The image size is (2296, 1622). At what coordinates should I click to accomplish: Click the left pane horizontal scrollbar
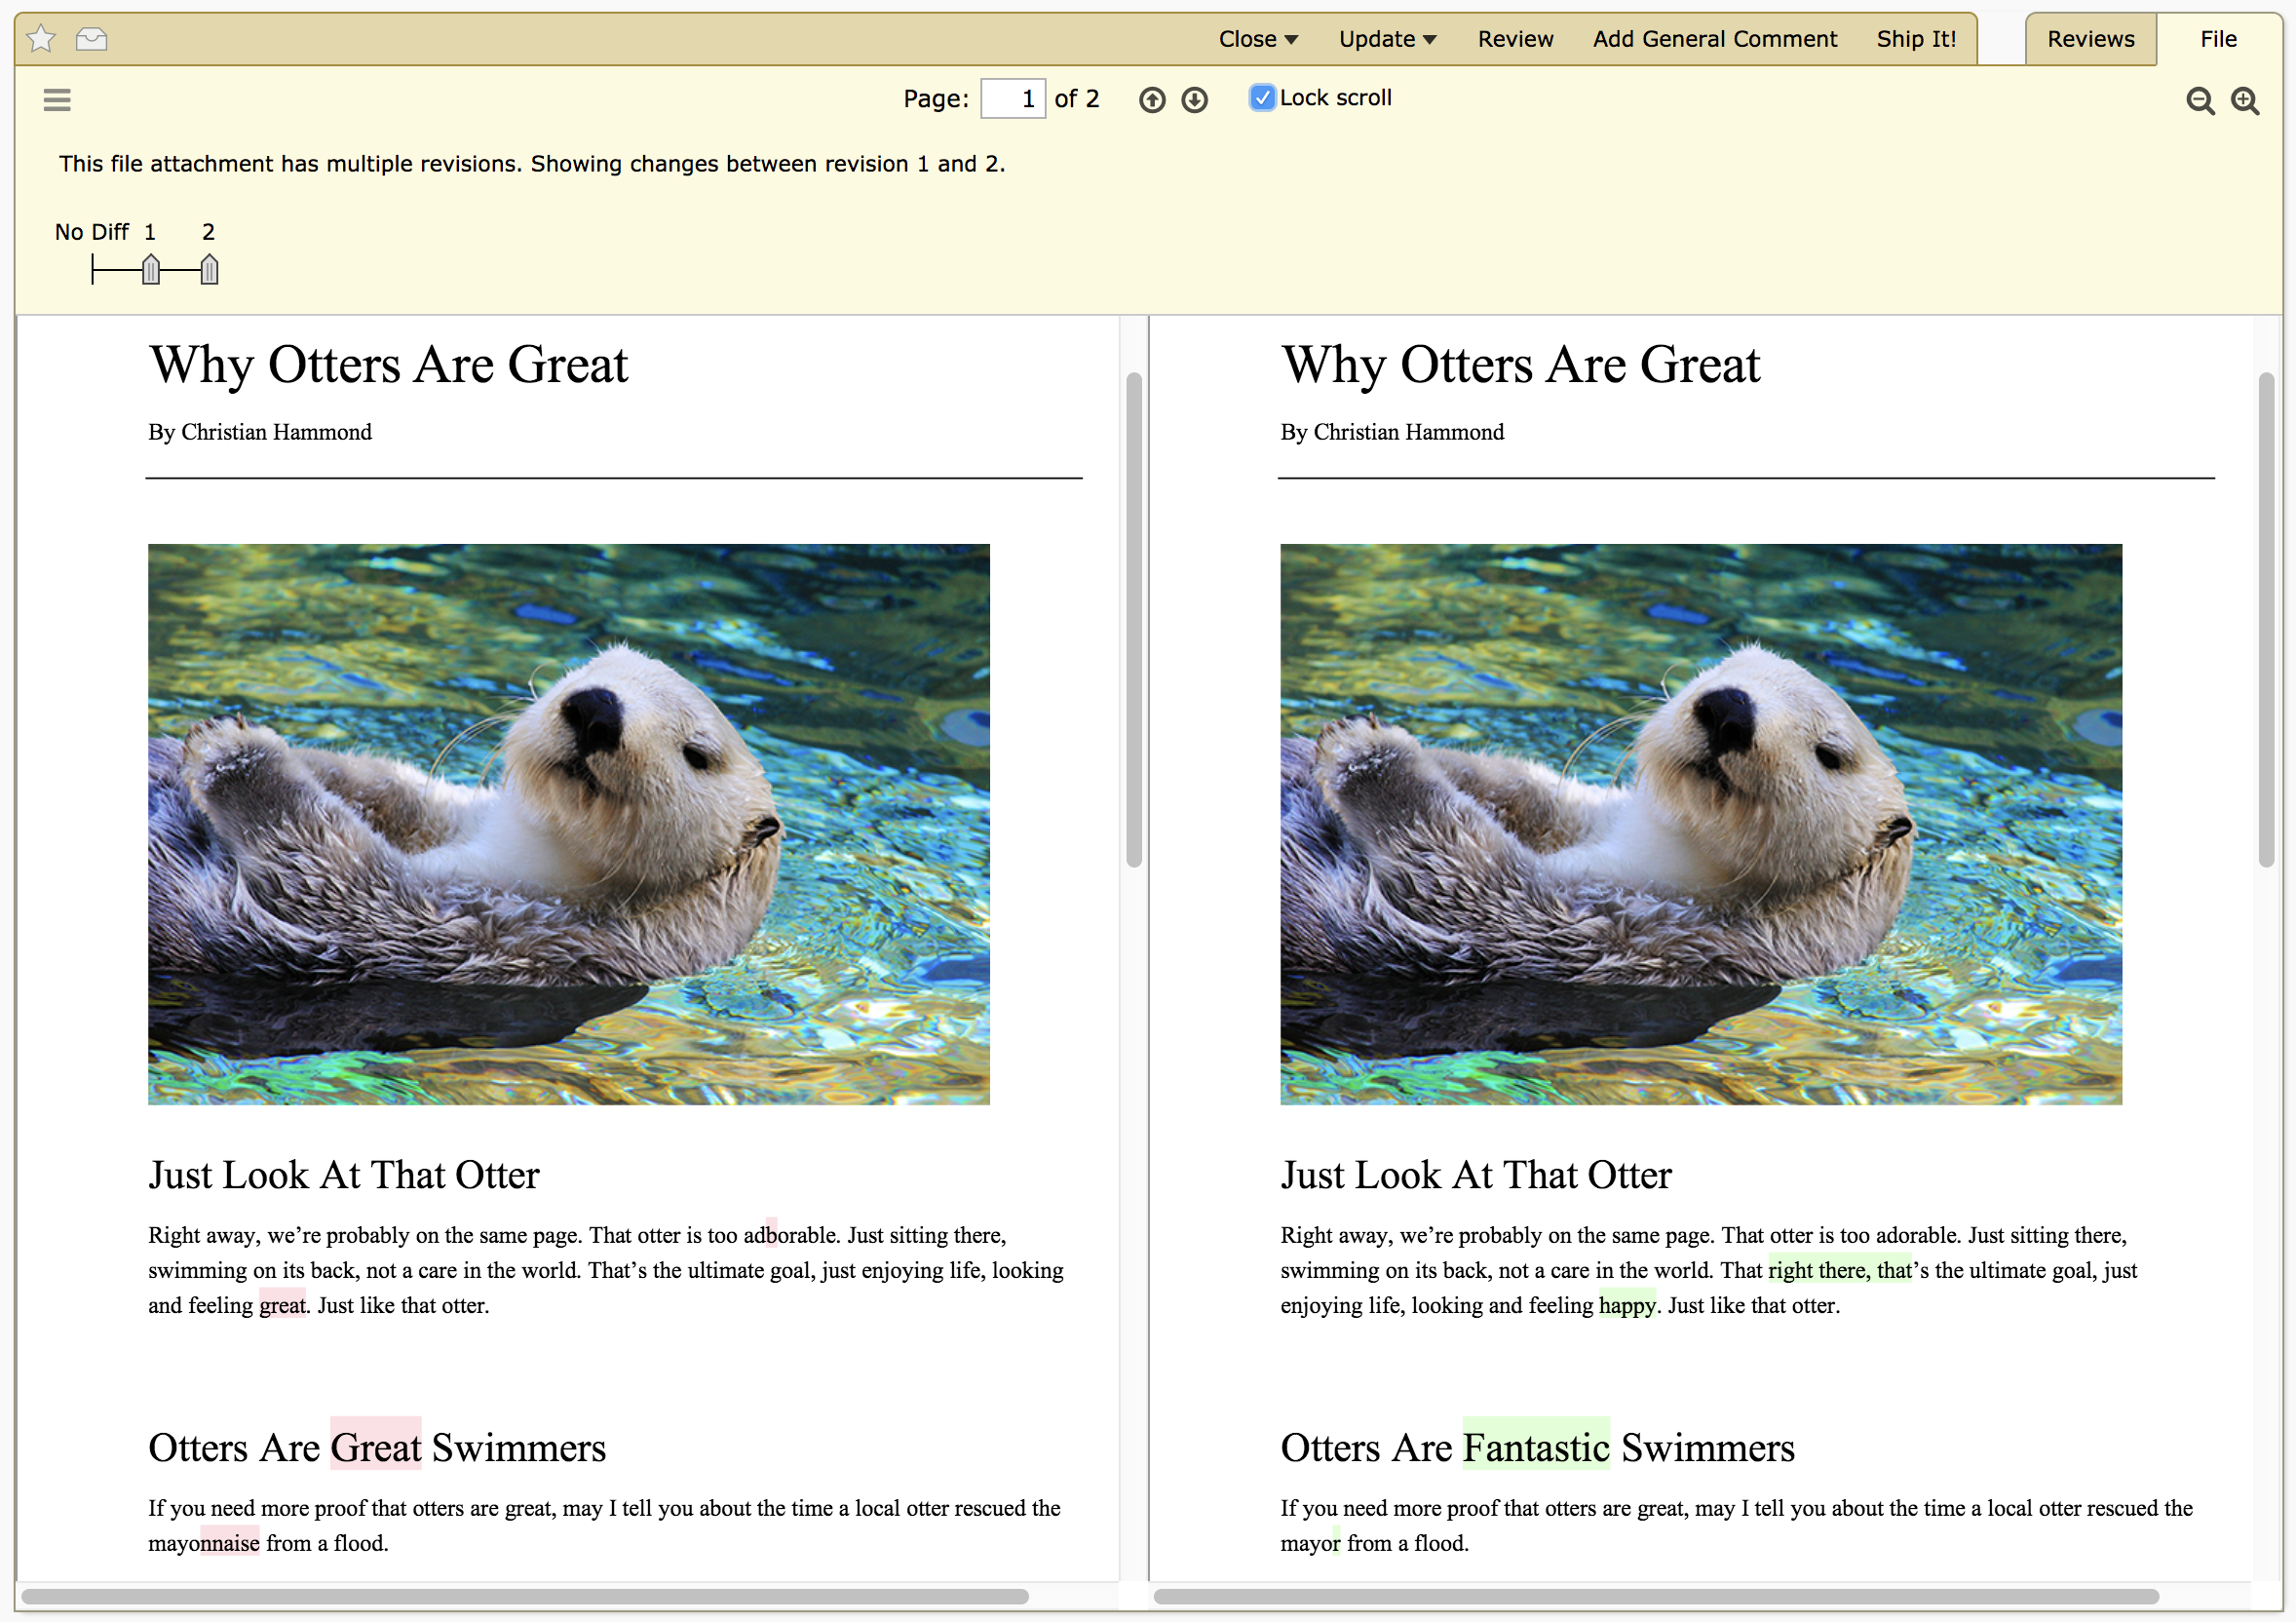(x=525, y=1596)
